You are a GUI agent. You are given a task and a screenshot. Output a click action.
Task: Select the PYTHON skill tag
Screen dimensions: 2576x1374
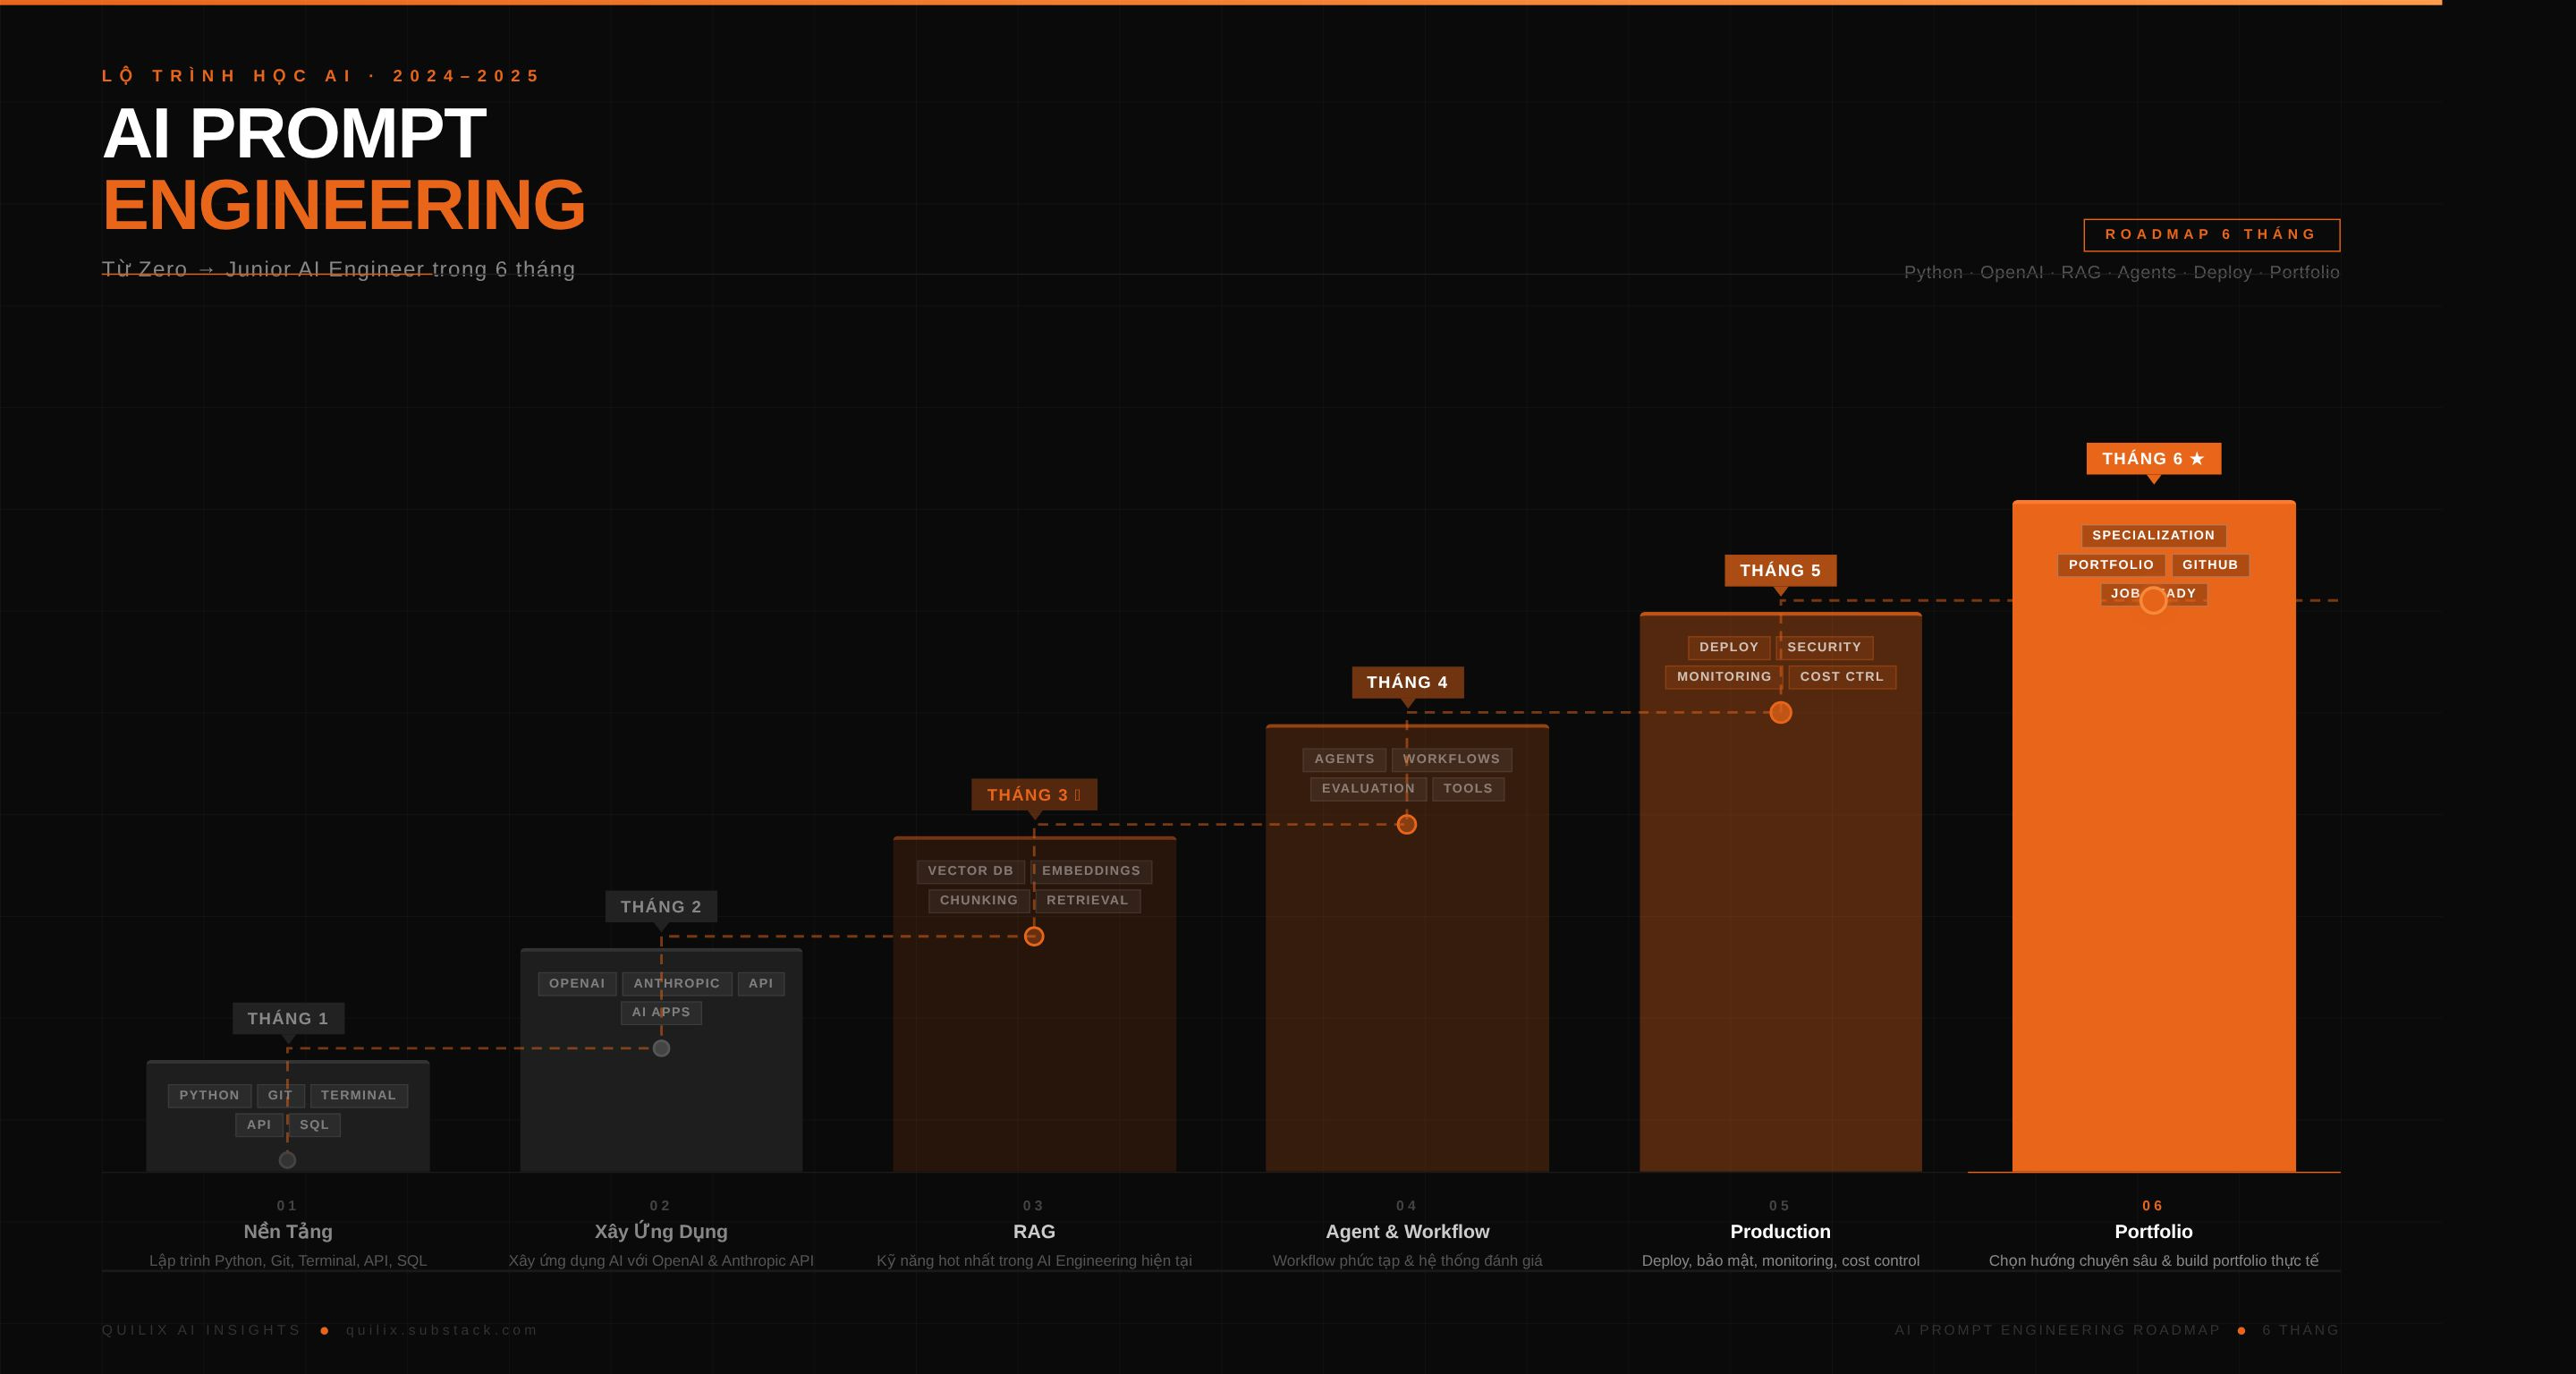click(x=209, y=1095)
